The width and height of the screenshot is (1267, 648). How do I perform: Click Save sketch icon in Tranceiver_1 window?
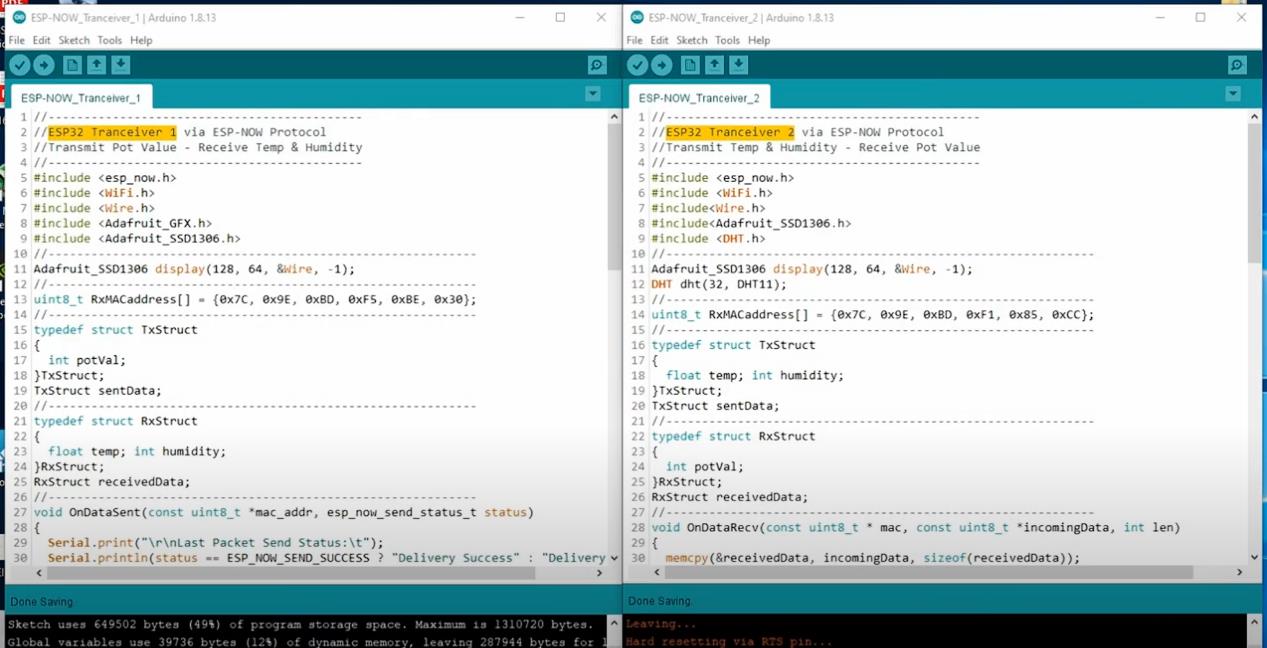(120, 65)
